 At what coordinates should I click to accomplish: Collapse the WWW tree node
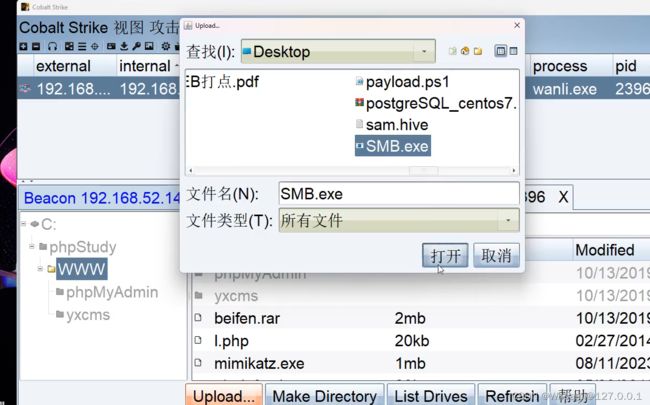click(40, 269)
